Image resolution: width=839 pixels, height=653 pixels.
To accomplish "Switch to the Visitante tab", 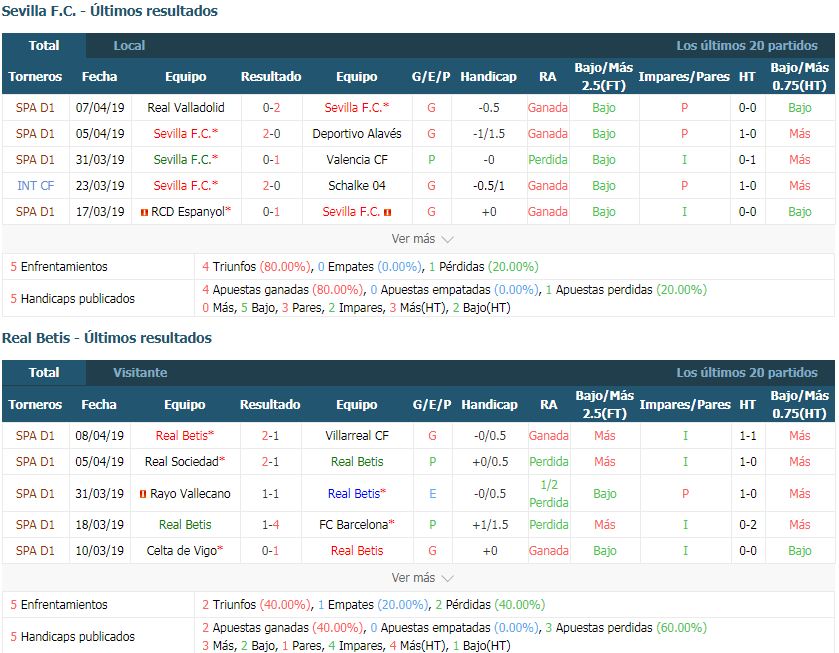I will coord(140,373).
